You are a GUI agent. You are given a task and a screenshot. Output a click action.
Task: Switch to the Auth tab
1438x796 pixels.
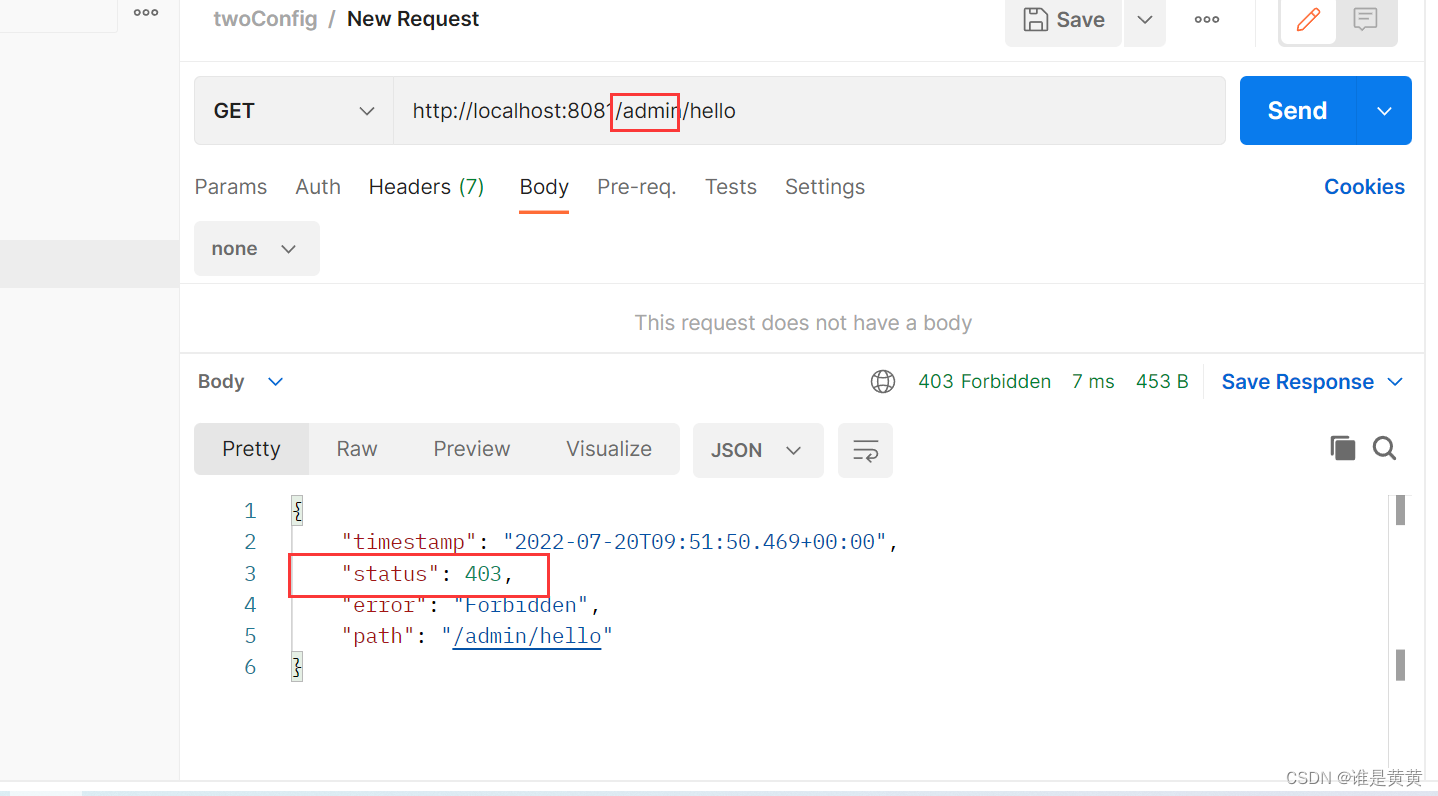tap(318, 187)
